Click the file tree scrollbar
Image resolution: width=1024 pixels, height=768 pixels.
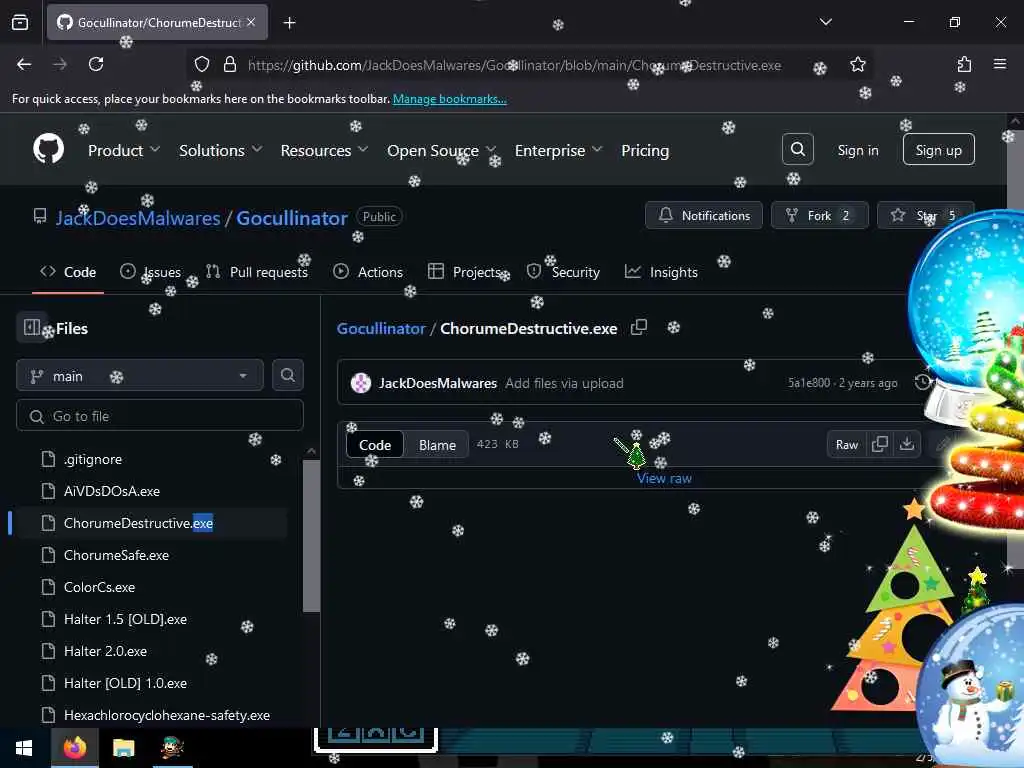point(312,536)
